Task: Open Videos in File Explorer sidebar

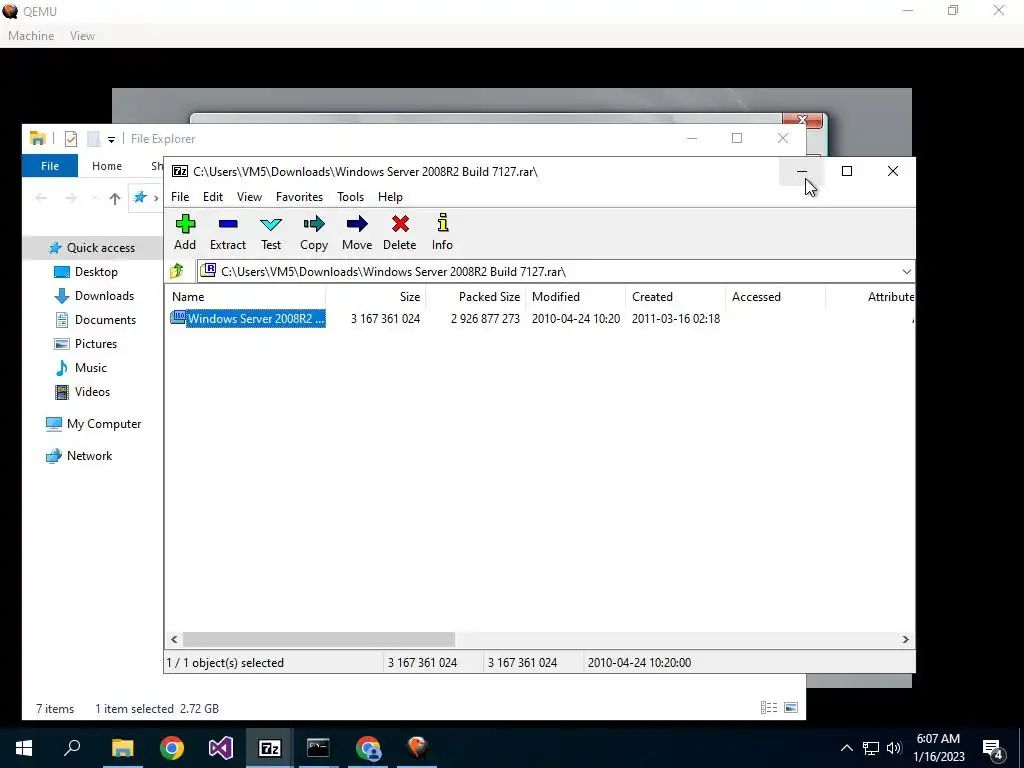Action: point(92,392)
